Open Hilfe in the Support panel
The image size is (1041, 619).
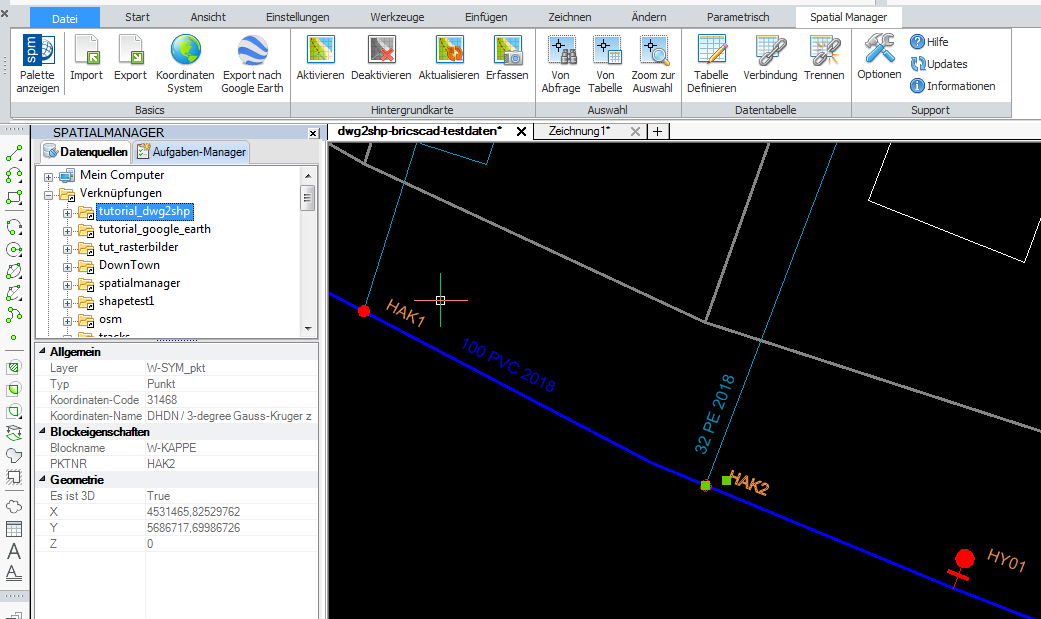(930, 41)
